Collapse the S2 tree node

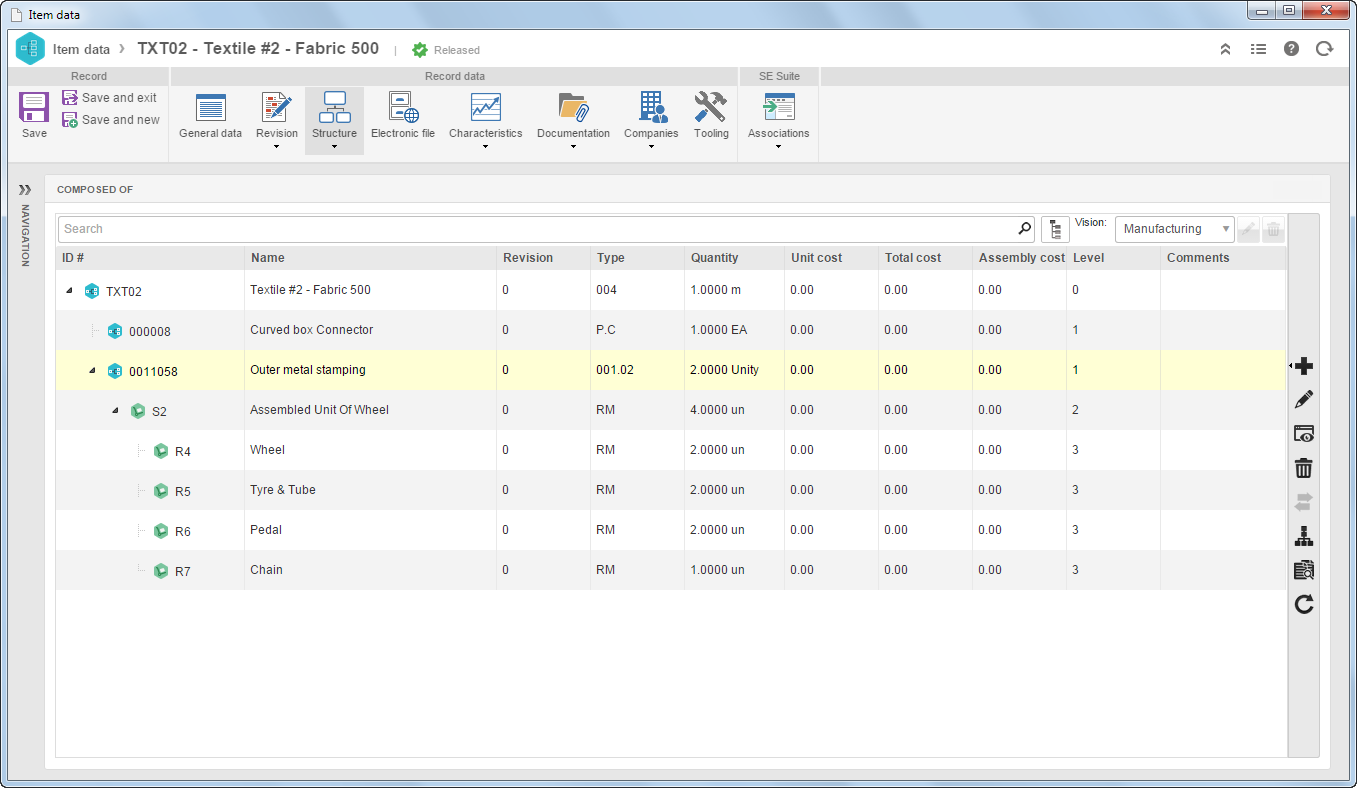[x=116, y=411]
